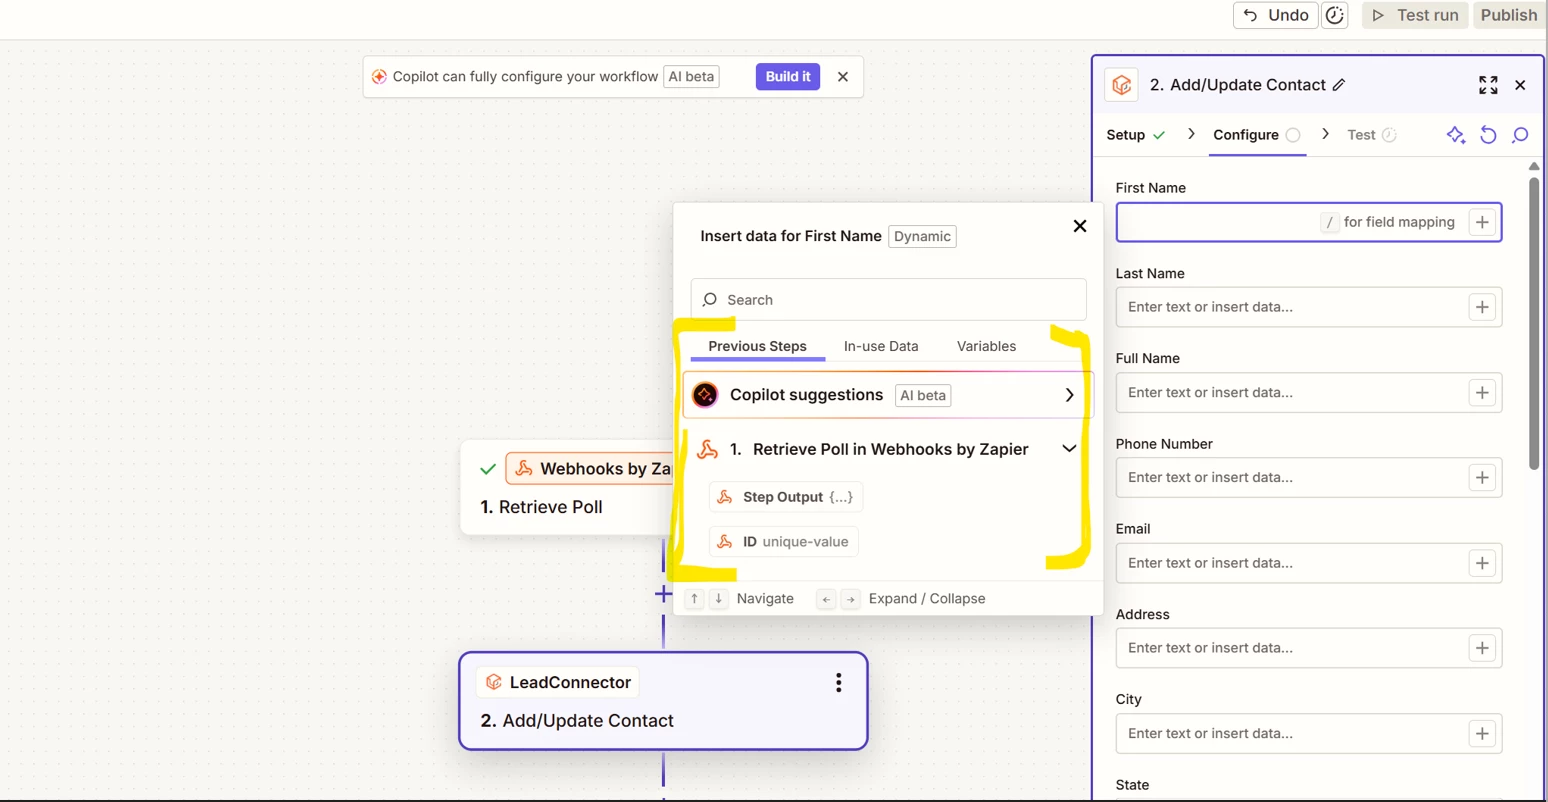This screenshot has height=802, width=1548.
Task: Publish the Zap
Action: pyautogui.click(x=1509, y=15)
